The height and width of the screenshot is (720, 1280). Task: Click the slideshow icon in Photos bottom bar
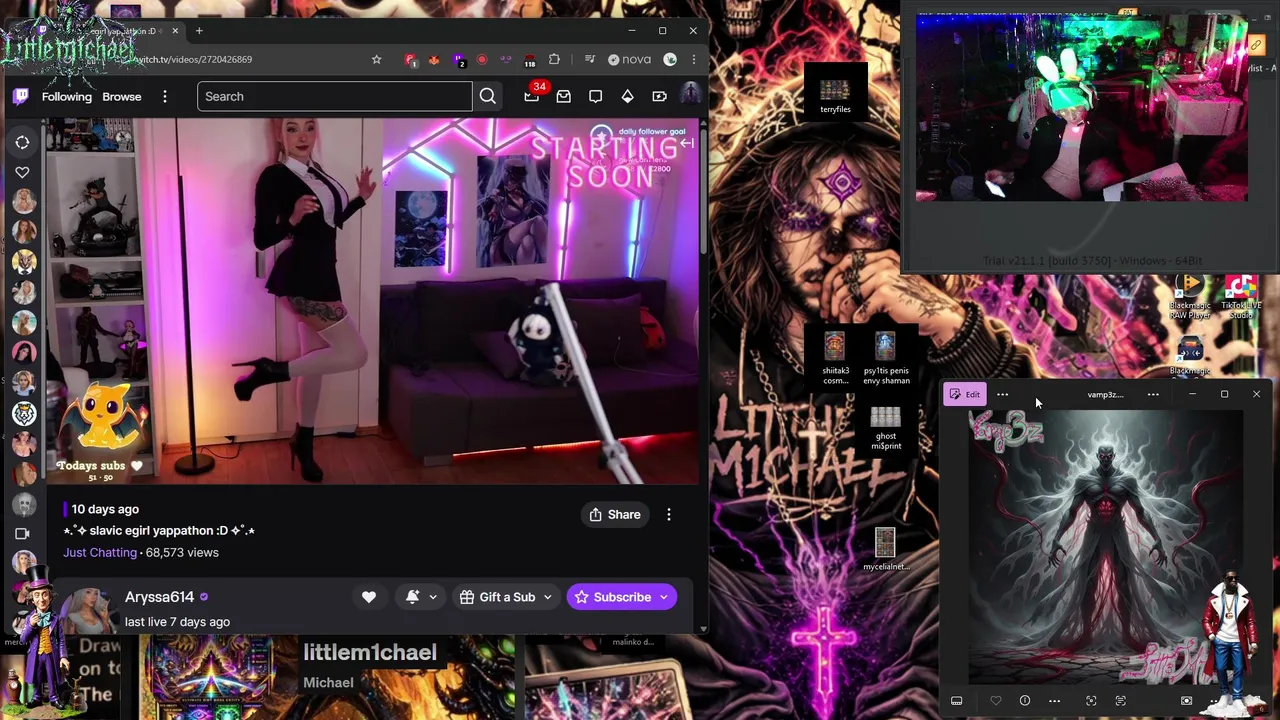(x=1186, y=701)
